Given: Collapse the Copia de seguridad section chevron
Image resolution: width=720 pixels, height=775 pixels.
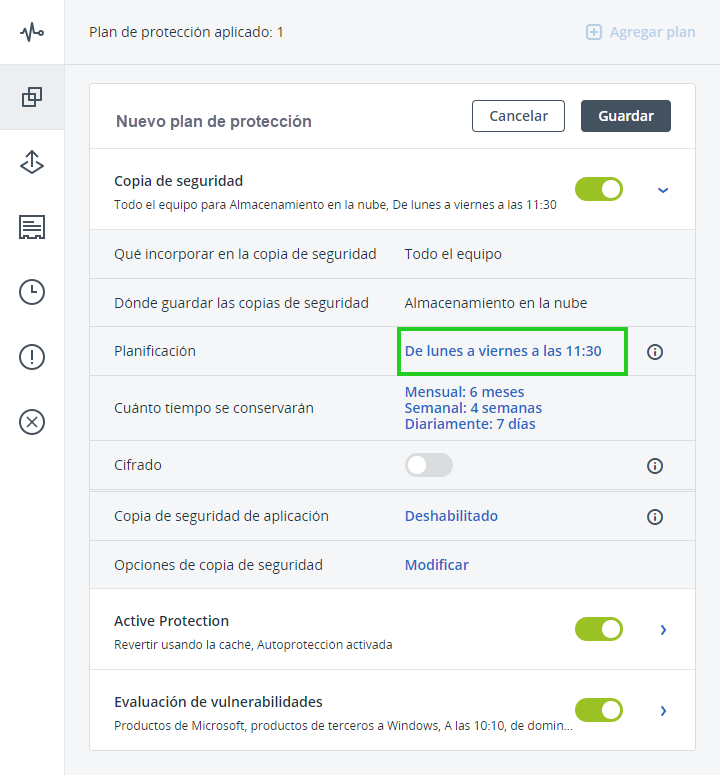Looking at the screenshot, I should click(663, 190).
